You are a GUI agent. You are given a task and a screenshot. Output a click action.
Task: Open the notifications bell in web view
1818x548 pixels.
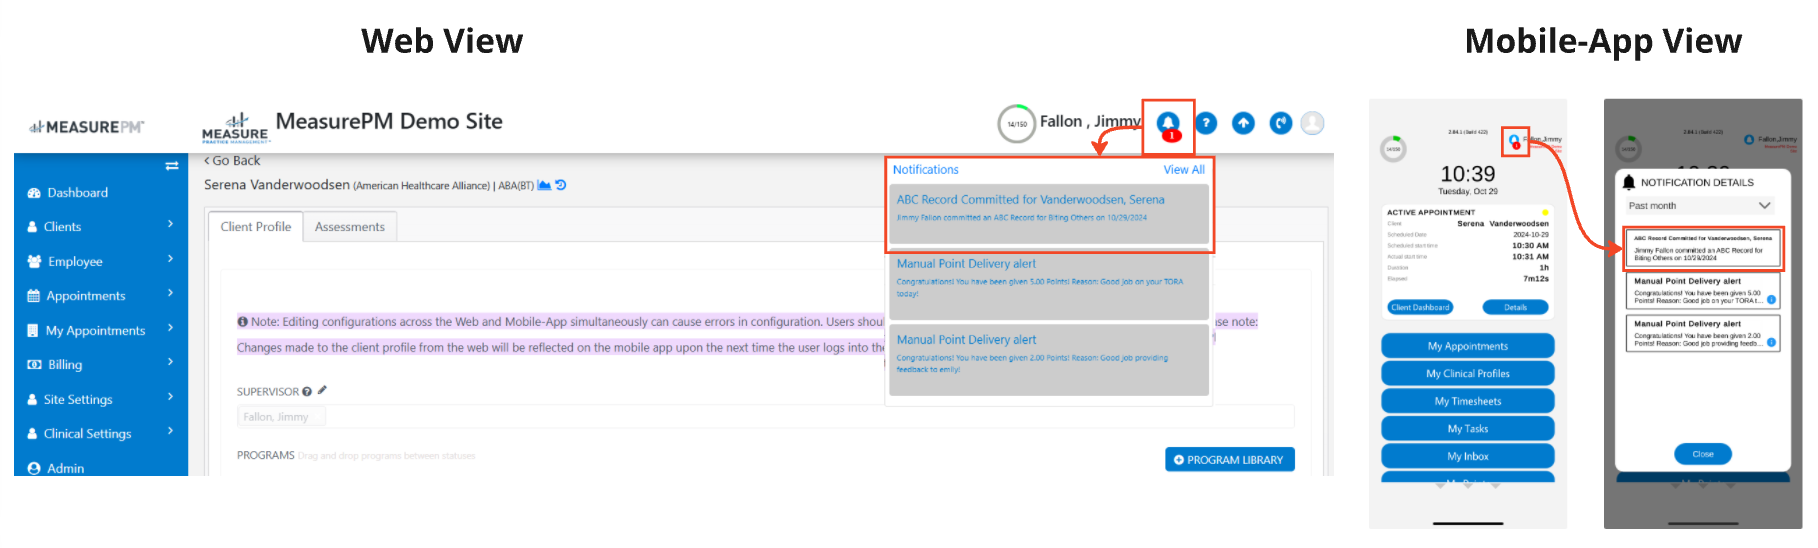pyautogui.click(x=1168, y=124)
